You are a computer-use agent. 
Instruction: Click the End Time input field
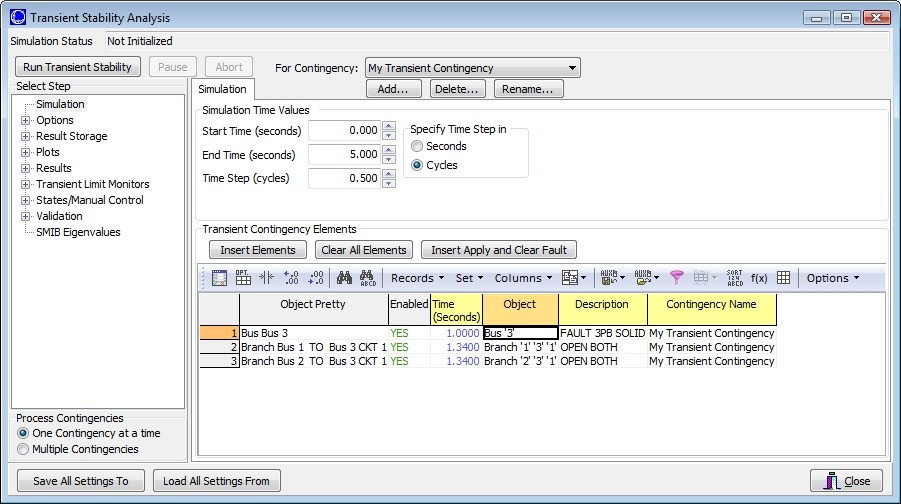[x=344, y=155]
